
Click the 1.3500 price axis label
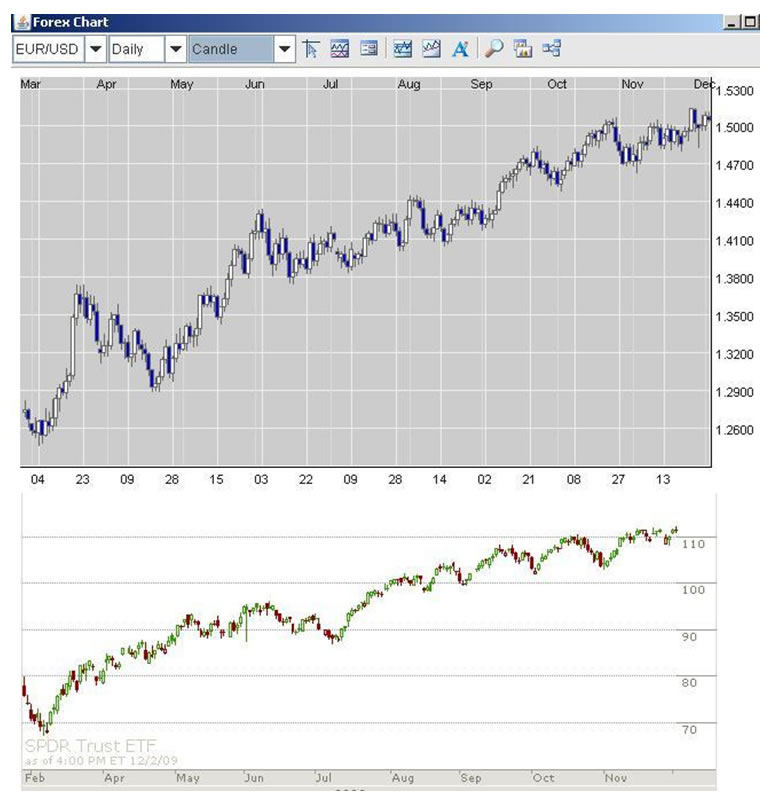tap(735, 317)
